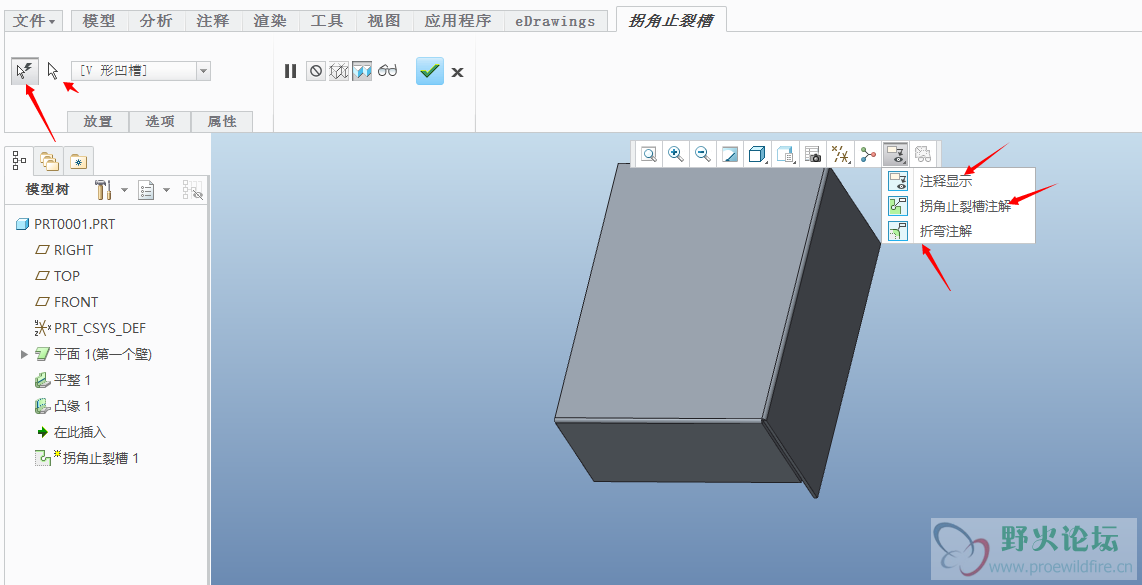Open the view manager camera icon
1142x585 pixels.
coord(812,154)
